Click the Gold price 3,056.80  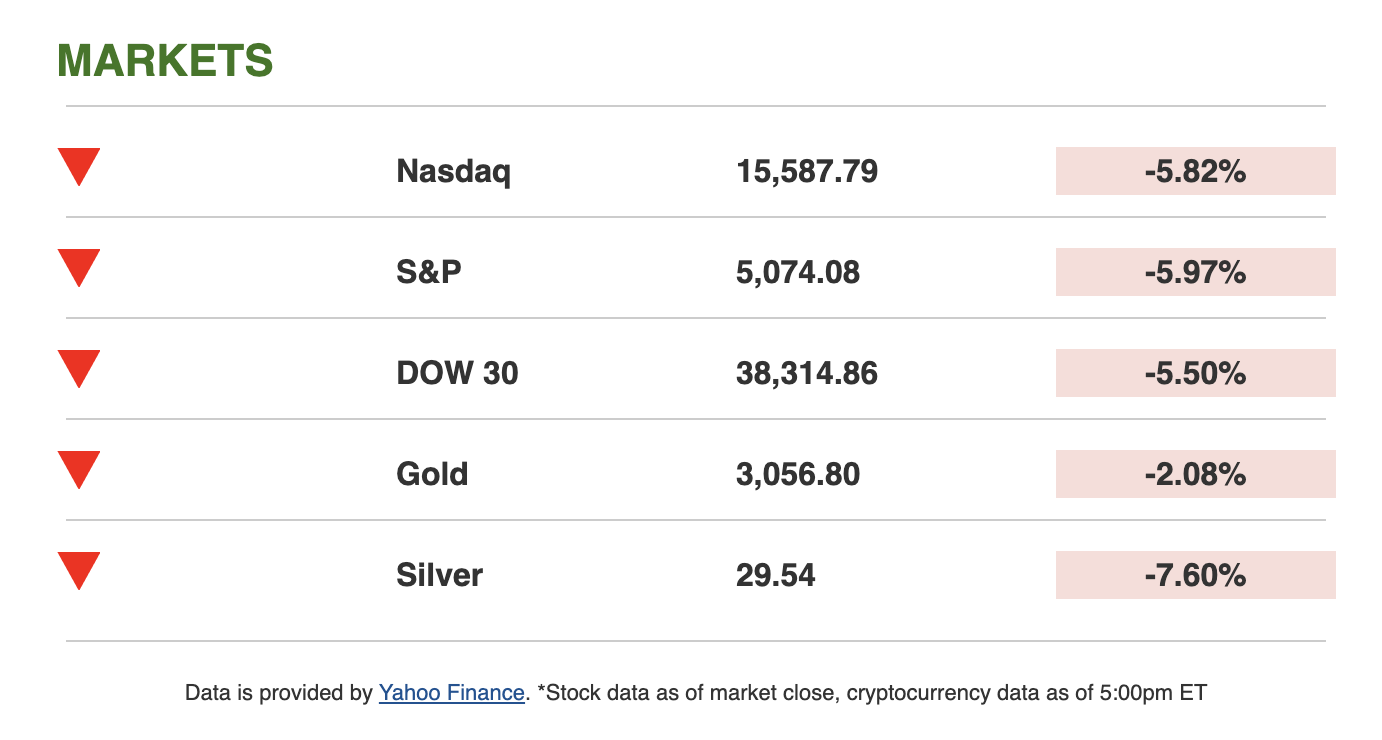[798, 474]
